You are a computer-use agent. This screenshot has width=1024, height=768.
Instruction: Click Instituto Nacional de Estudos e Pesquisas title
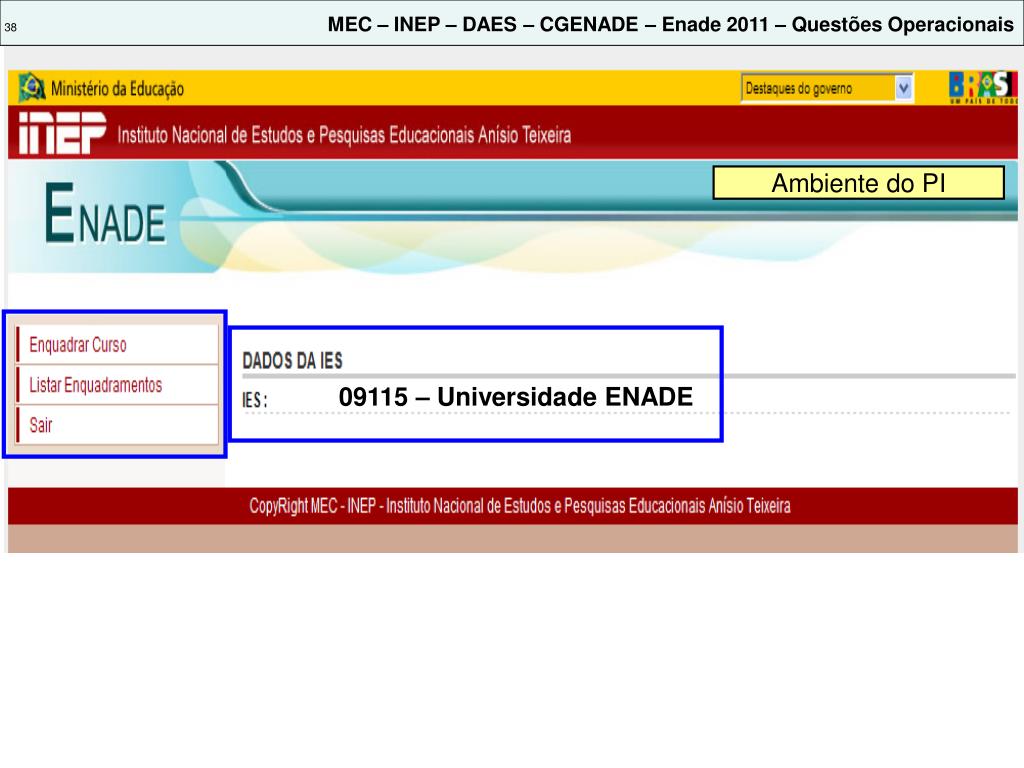(344, 135)
